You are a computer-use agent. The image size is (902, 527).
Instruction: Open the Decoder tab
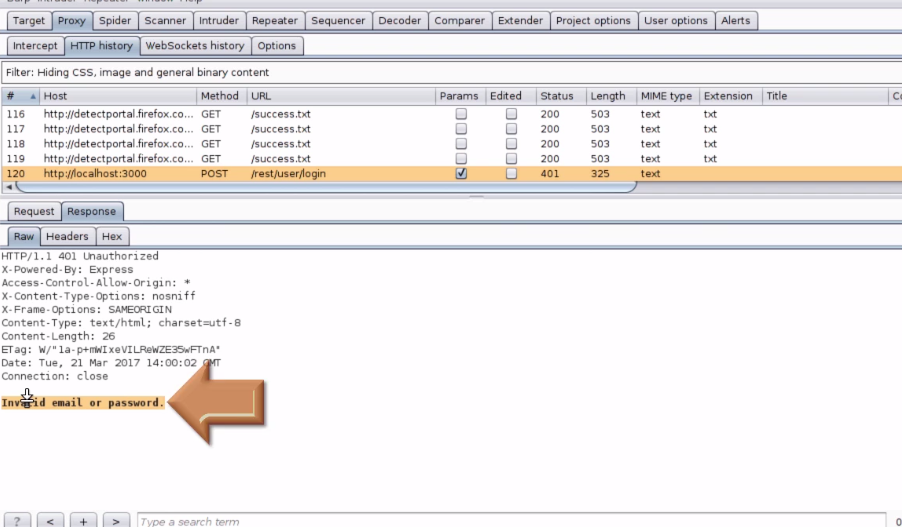coord(400,21)
